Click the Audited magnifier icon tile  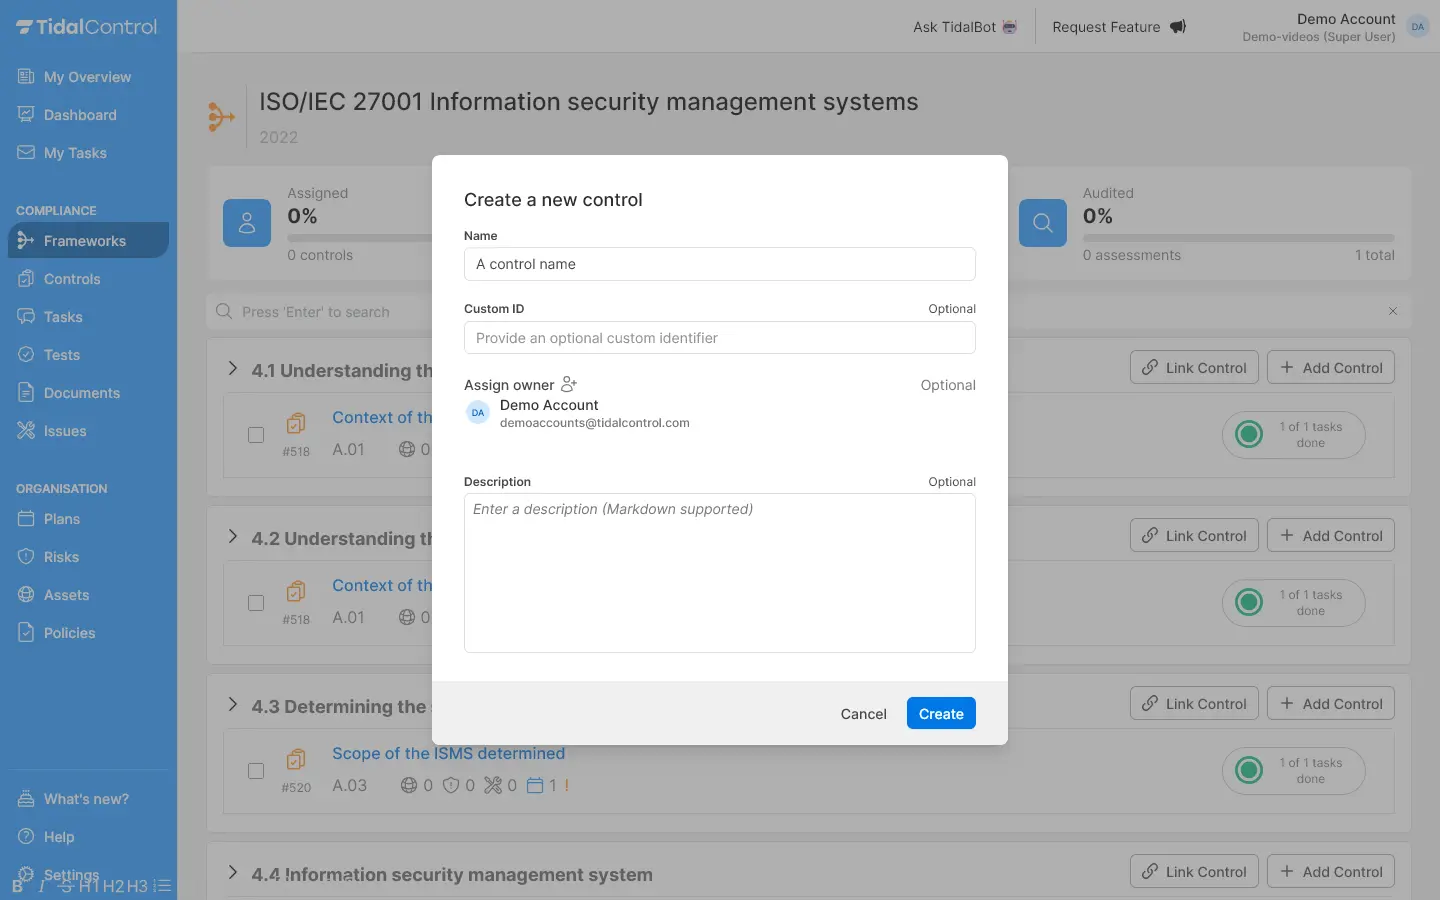[x=1042, y=222]
